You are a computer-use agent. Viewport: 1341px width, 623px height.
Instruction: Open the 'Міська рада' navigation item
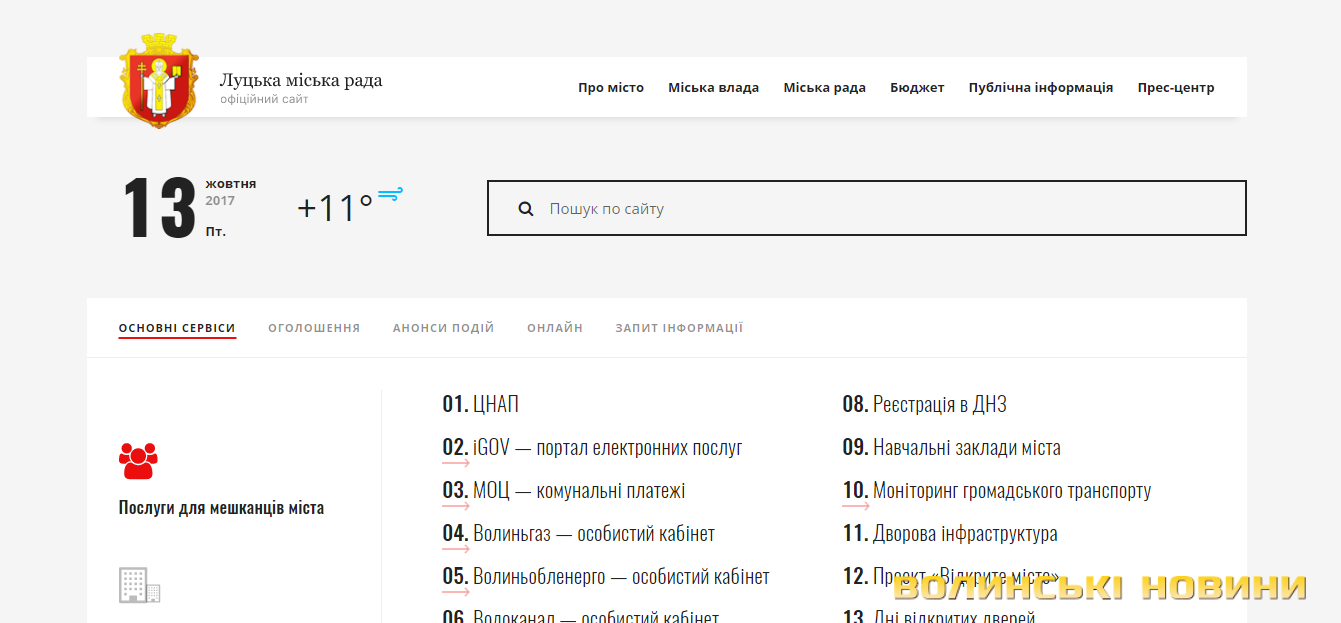(x=824, y=88)
